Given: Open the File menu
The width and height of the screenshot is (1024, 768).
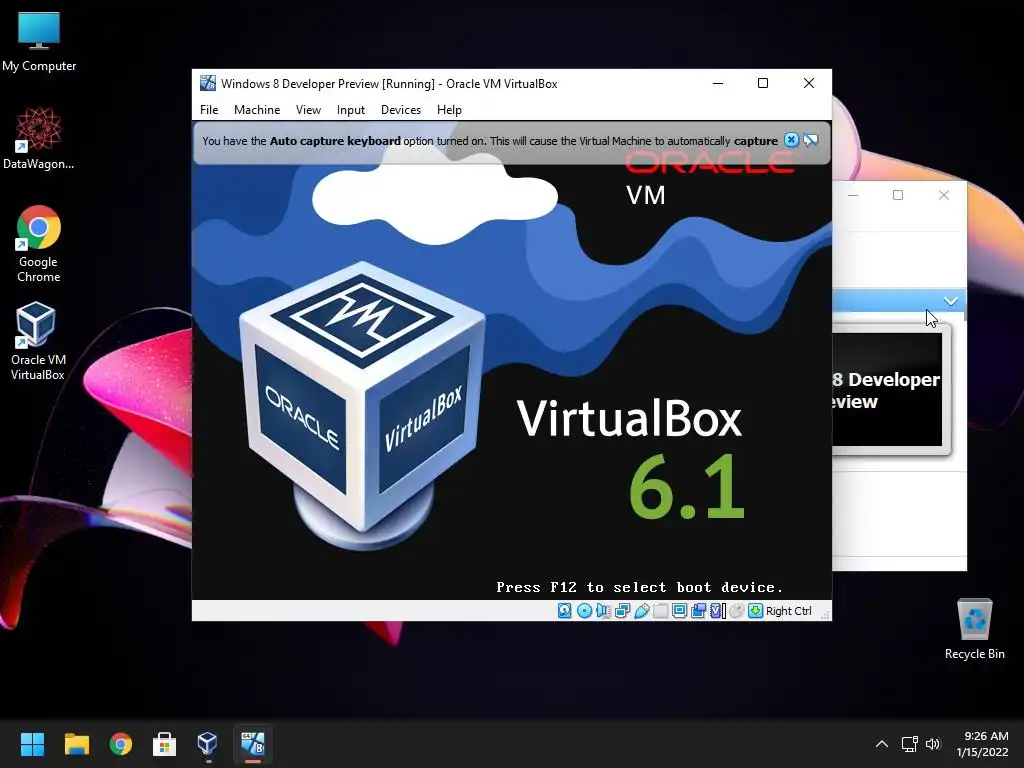Looking at the screenshot, I should (x=209, y=110).
